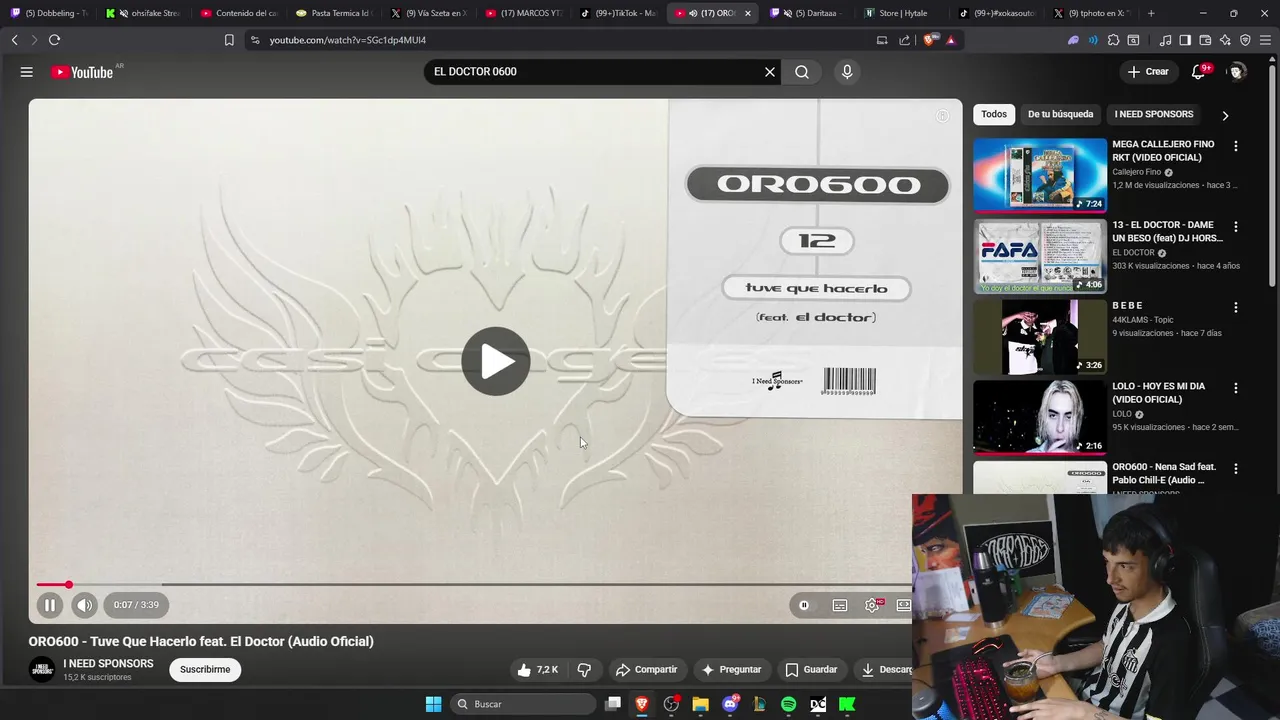Mute the video volume speaker
This screenshot has width=1280, height=720.
coord(84,605)
